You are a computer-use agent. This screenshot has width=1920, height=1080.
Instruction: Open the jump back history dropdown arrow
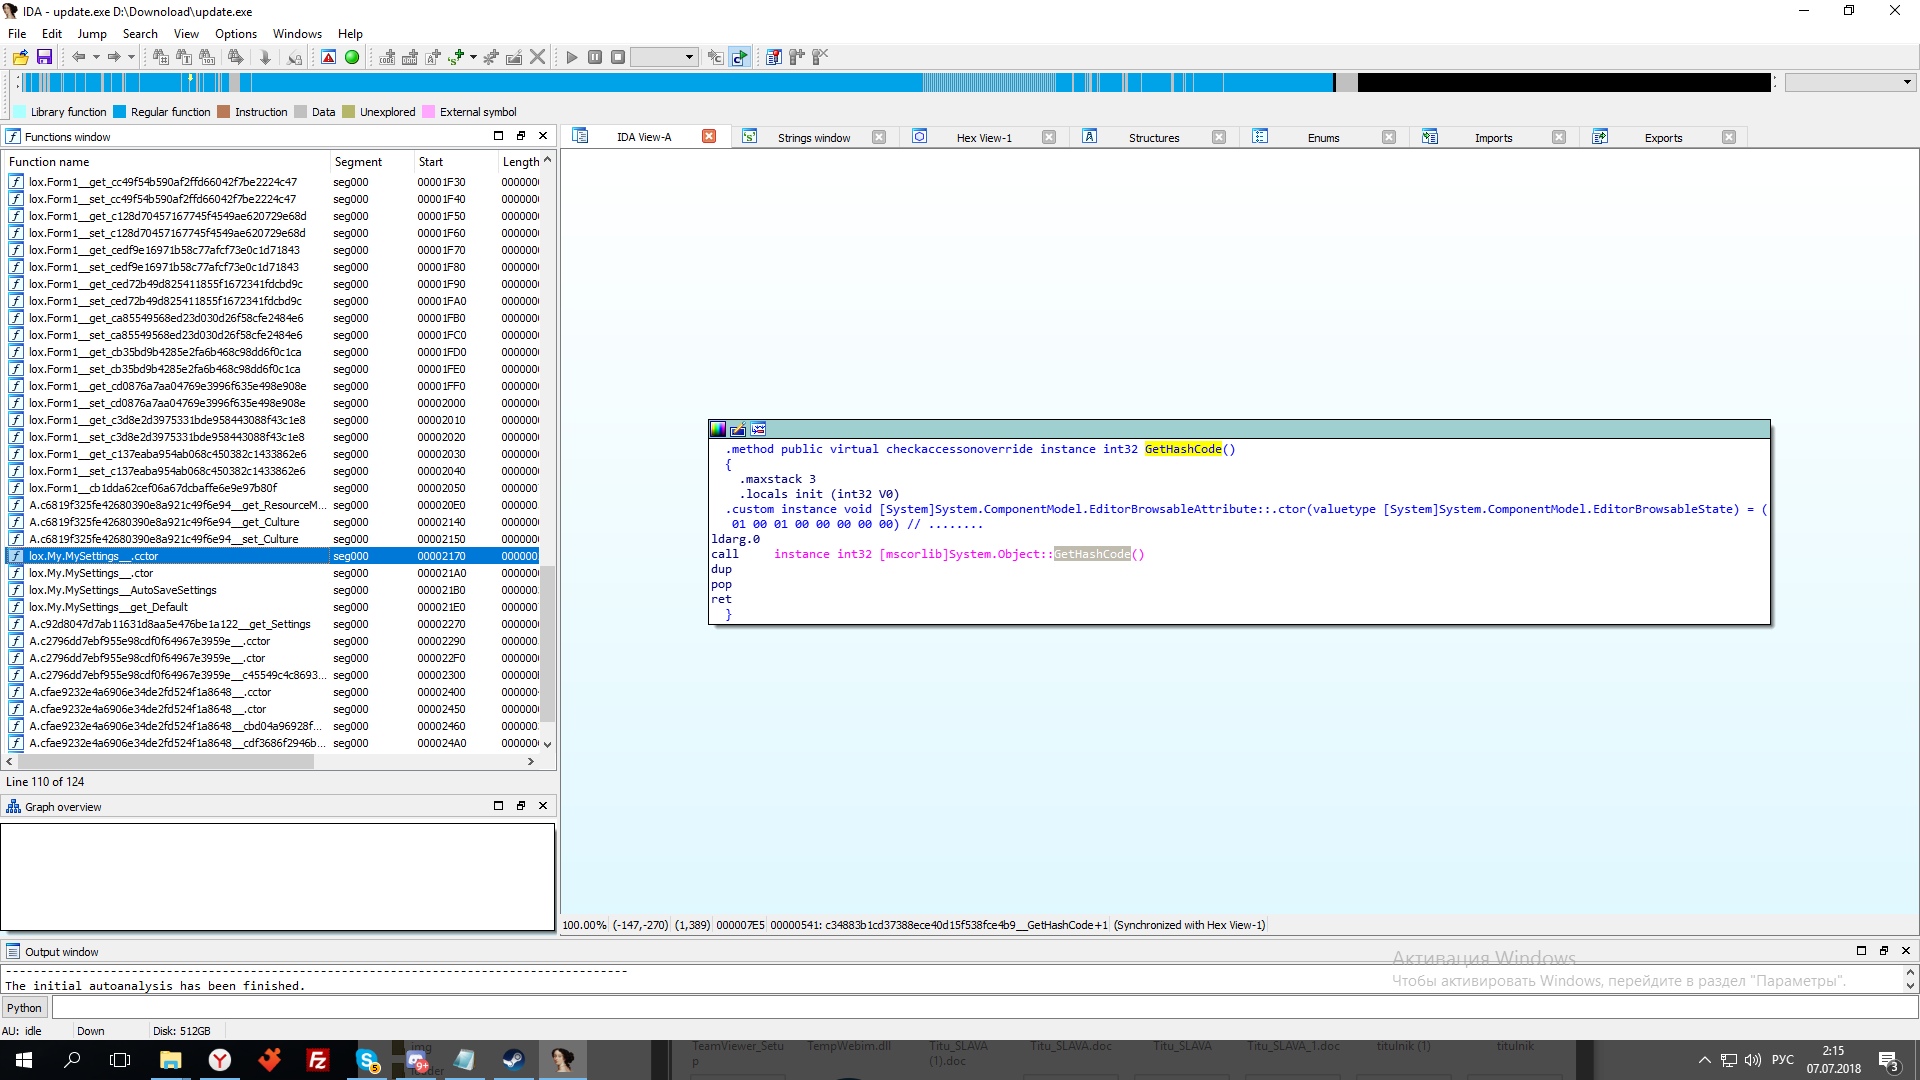(96, 57)
